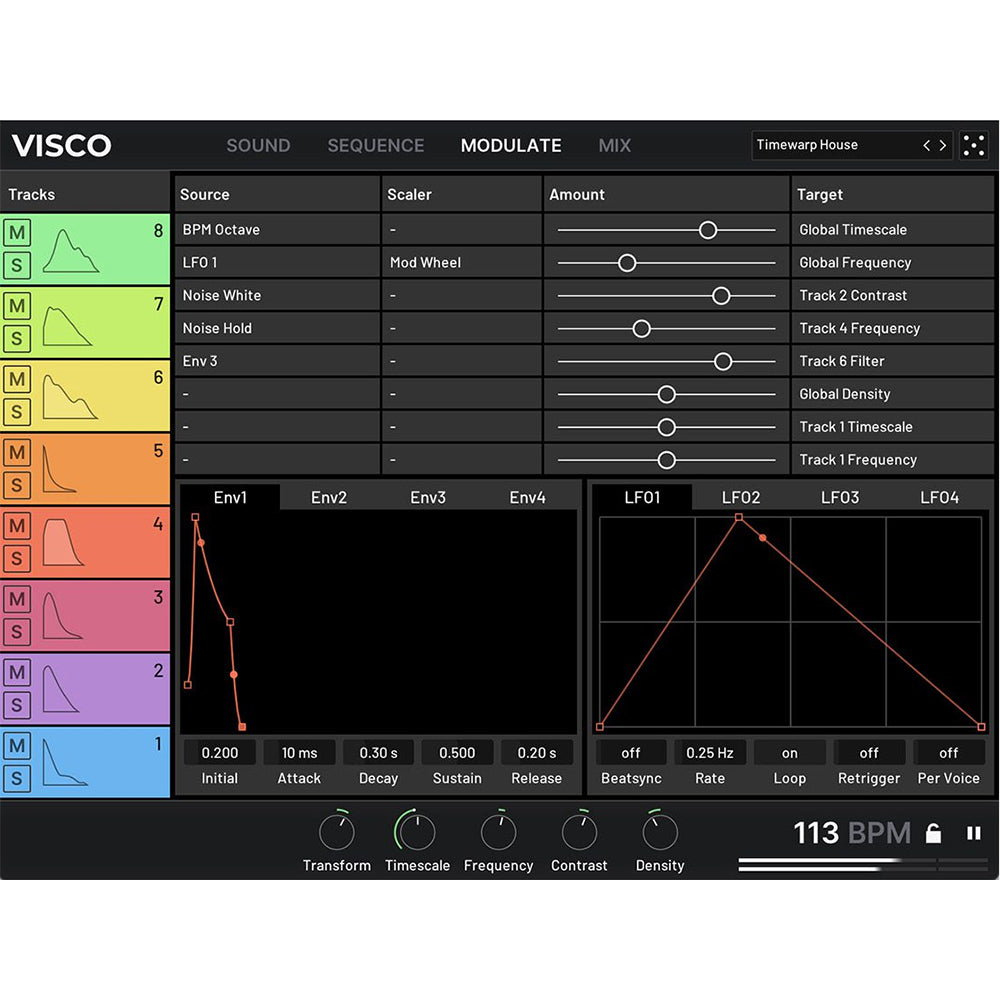Adjust the Density knob
Screen dimensions: 1000x1000
click(x=660, y=831)
